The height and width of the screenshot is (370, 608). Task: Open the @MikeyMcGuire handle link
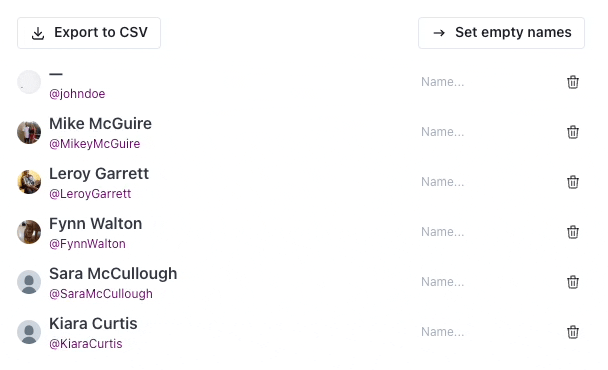click(x=95, y=144)
